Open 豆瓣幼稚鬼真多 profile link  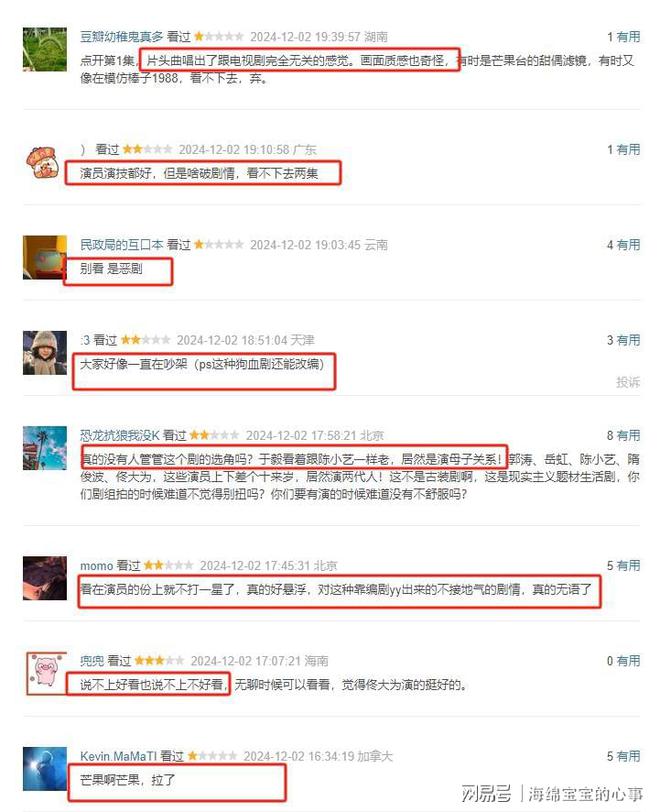point(122,37)
